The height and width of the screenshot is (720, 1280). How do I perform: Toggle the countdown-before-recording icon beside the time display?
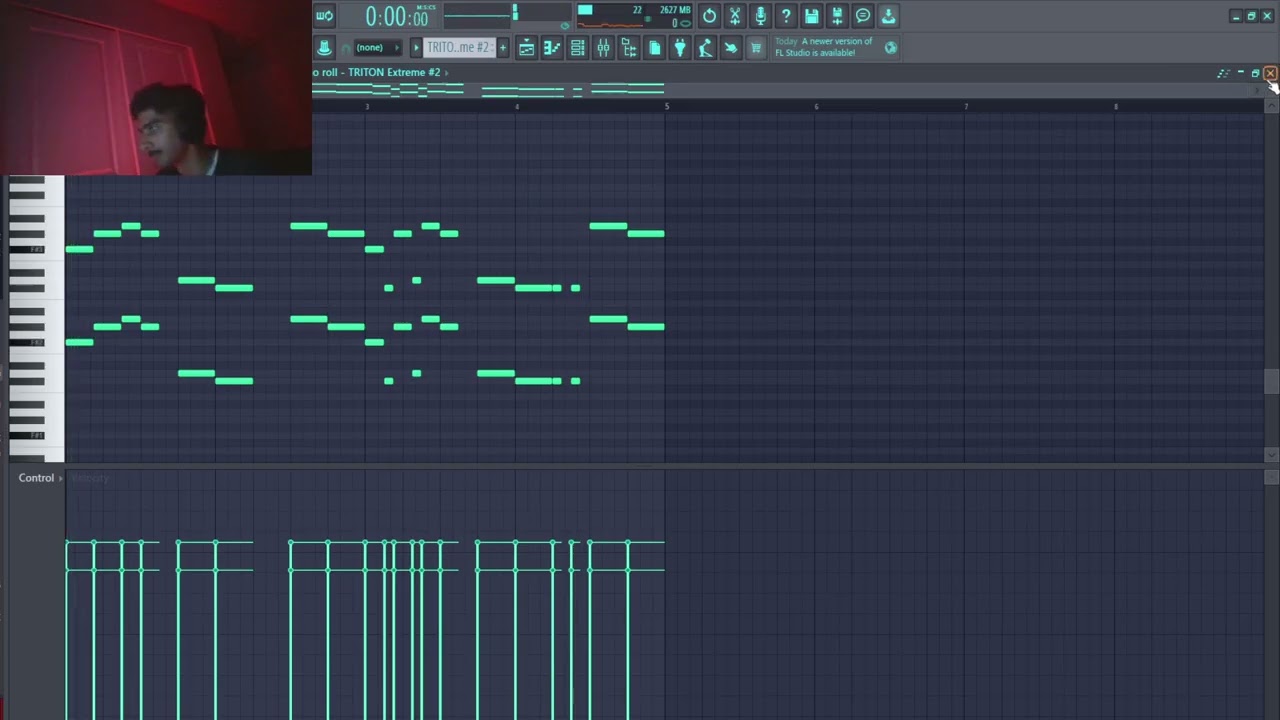coord(324,16)
